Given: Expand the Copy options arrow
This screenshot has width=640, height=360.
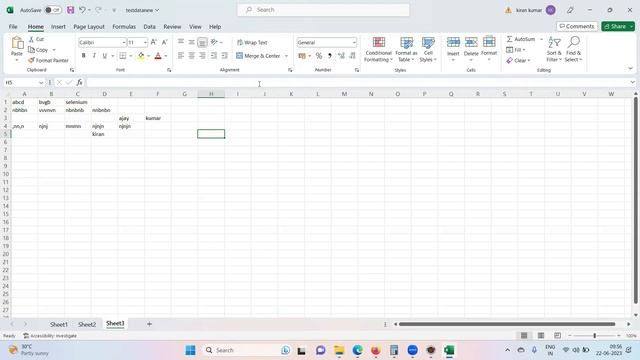Looking at the screenshot, I should pyautogui.click(x=54, y=50).
